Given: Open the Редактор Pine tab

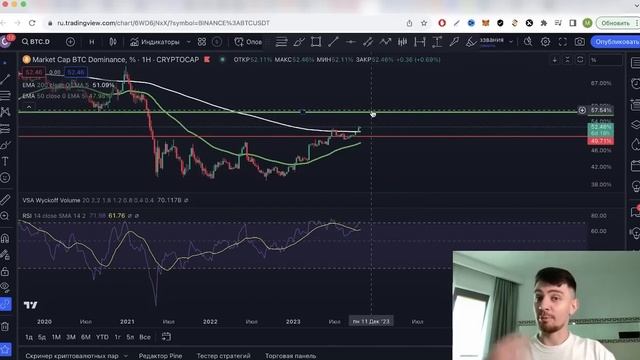Looking at the screenshot, I should coord(160,356).
